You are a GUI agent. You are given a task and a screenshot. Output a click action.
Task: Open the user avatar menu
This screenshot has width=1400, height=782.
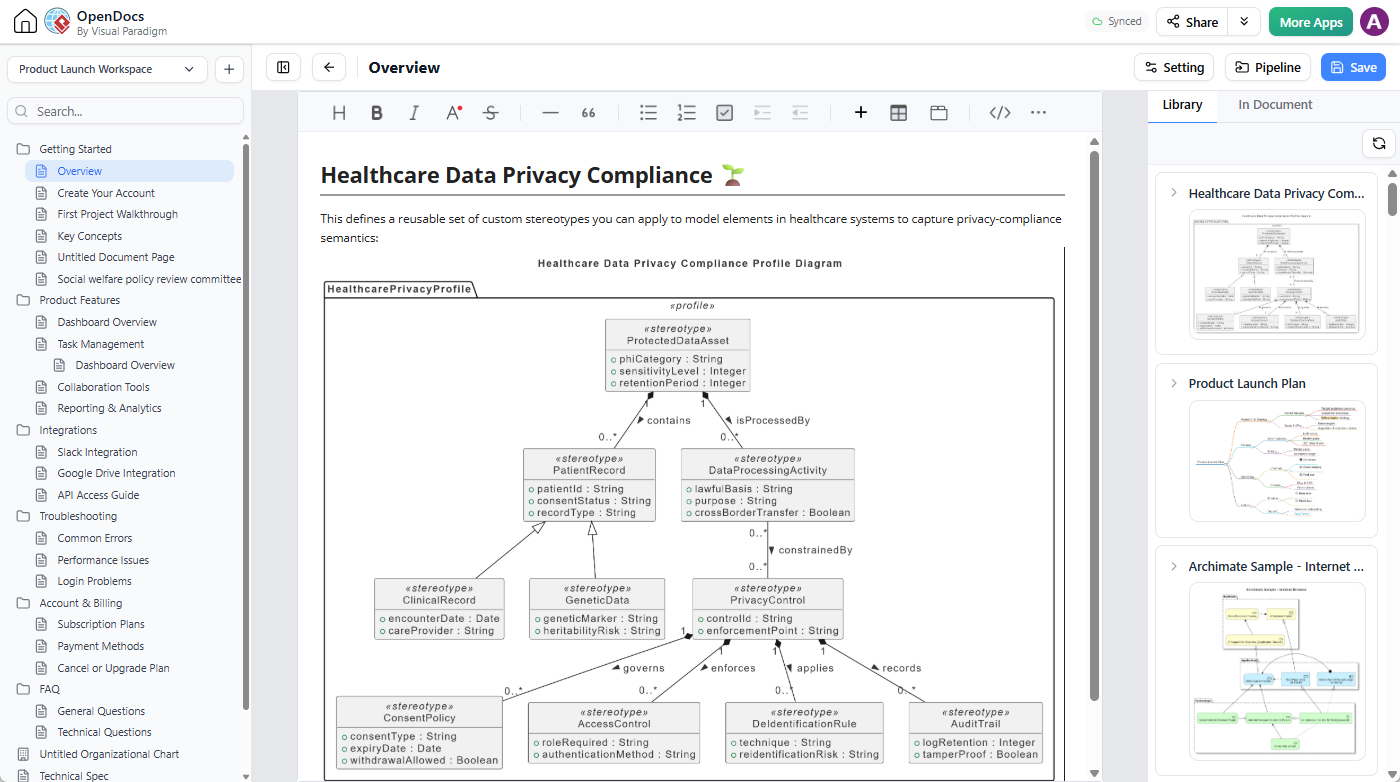coord(1374,22)
